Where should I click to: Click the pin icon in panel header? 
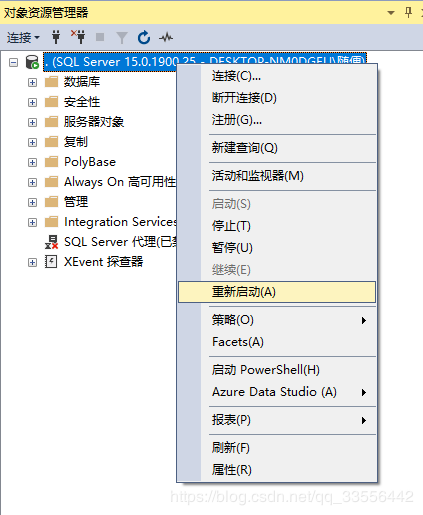(x=408, y=13)
